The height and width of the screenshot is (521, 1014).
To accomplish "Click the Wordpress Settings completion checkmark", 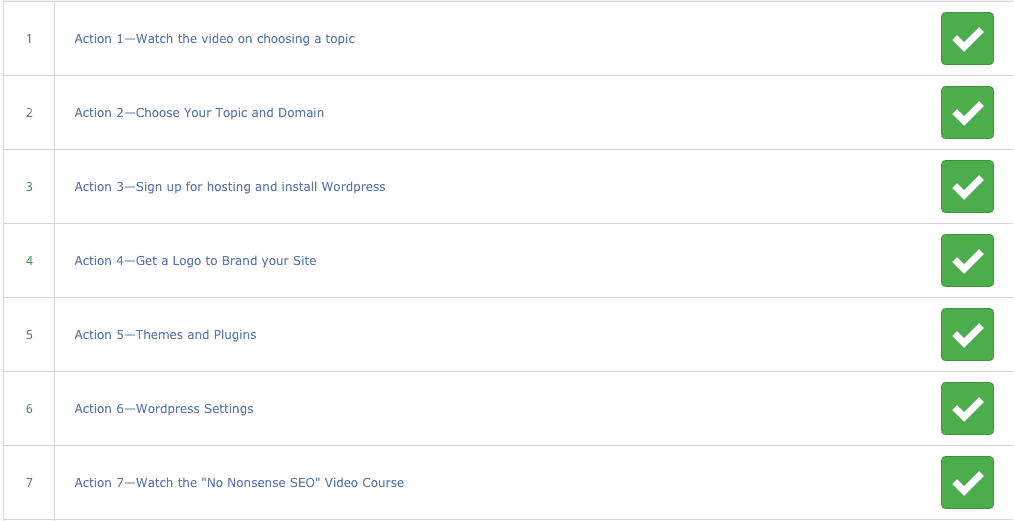I will [x=967, y=409].
